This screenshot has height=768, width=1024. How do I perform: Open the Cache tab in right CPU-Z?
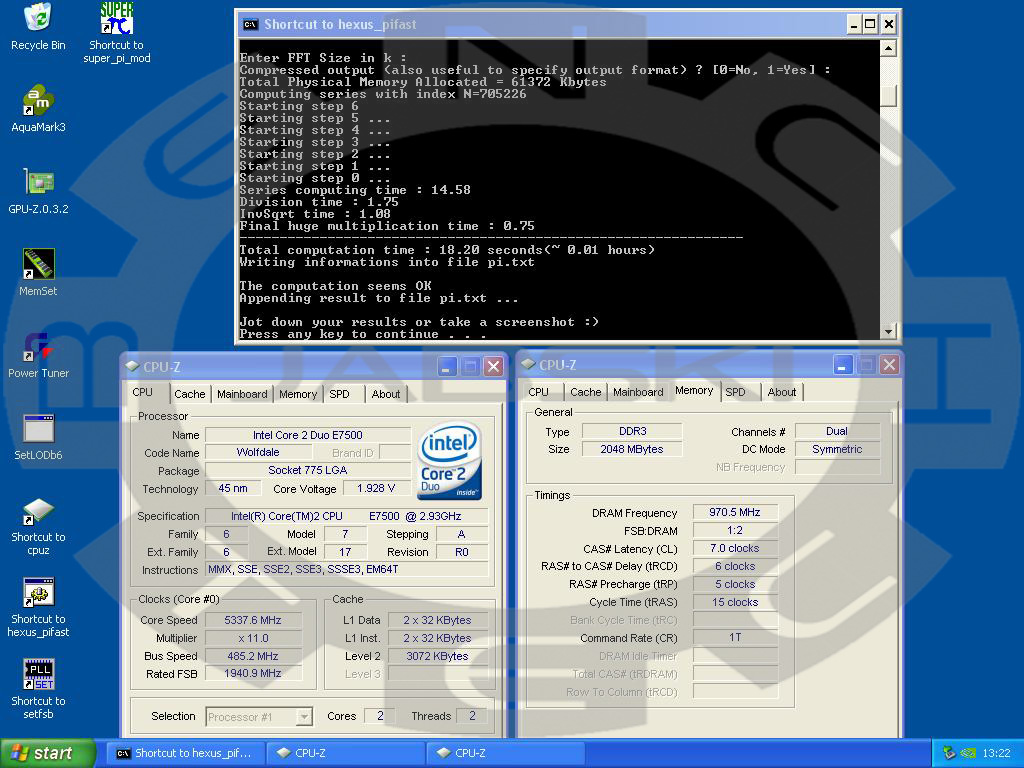586,392
